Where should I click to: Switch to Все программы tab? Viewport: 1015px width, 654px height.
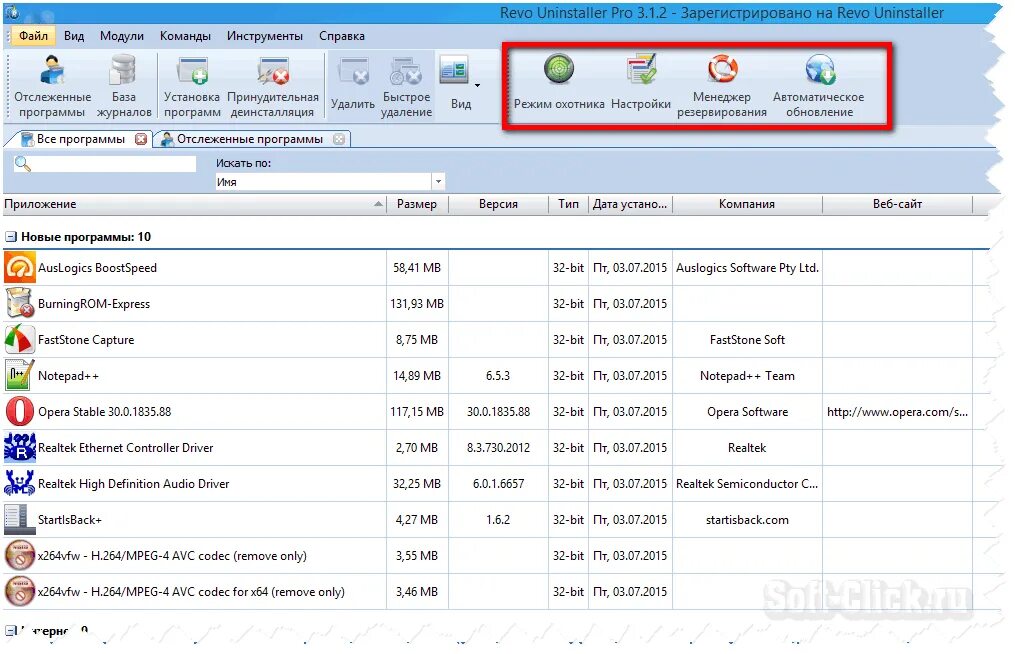(80, 139)
